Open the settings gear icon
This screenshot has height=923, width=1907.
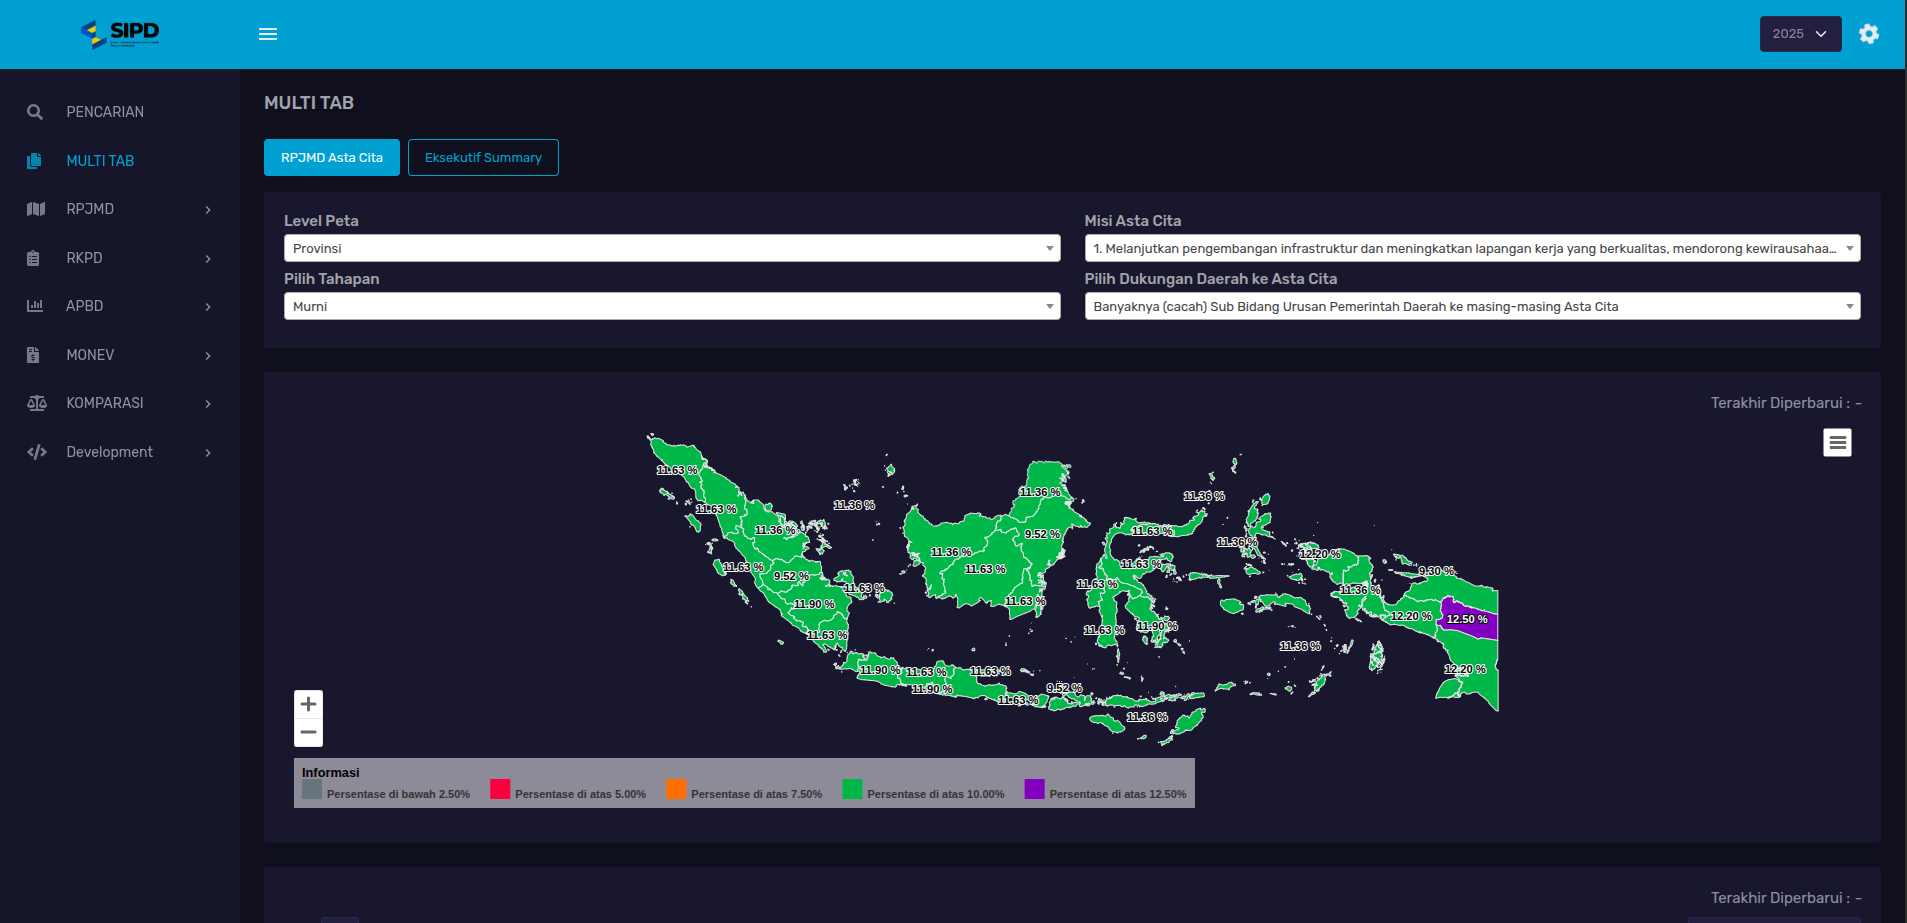click(1868, 34)
